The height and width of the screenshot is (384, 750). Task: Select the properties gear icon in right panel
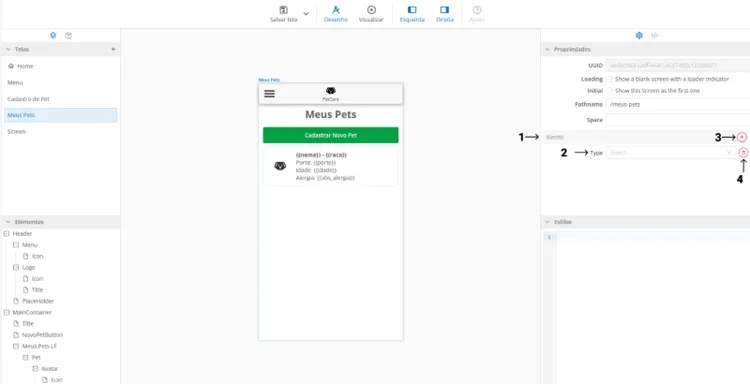(x=639, y=35)
